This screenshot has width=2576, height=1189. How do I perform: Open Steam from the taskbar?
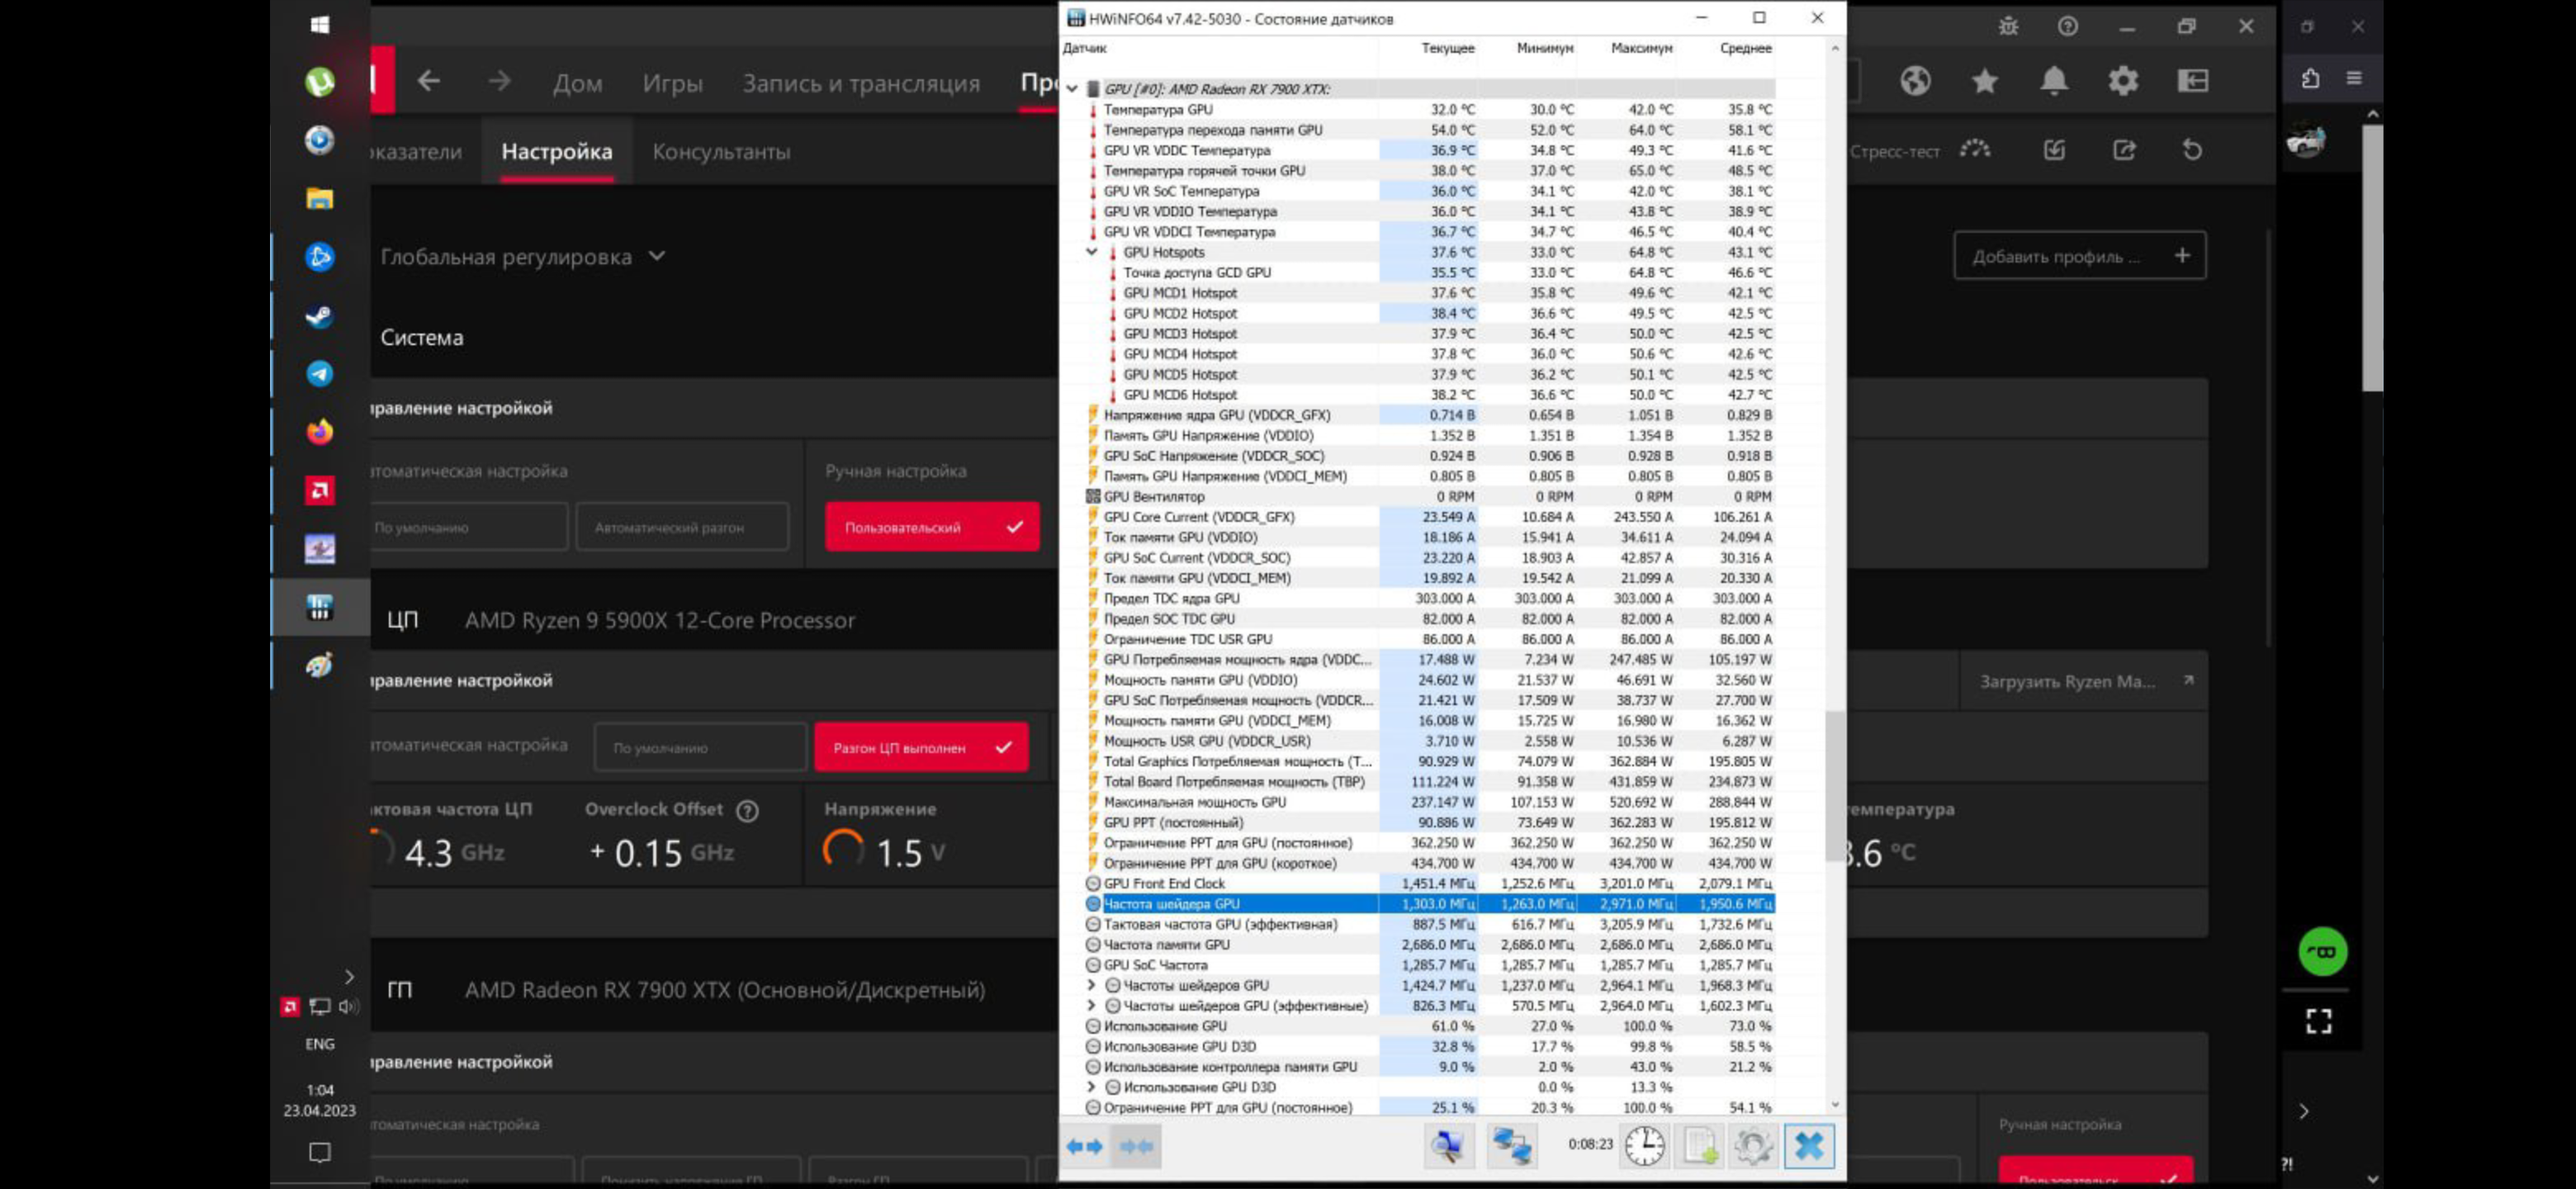pos(319,316)
